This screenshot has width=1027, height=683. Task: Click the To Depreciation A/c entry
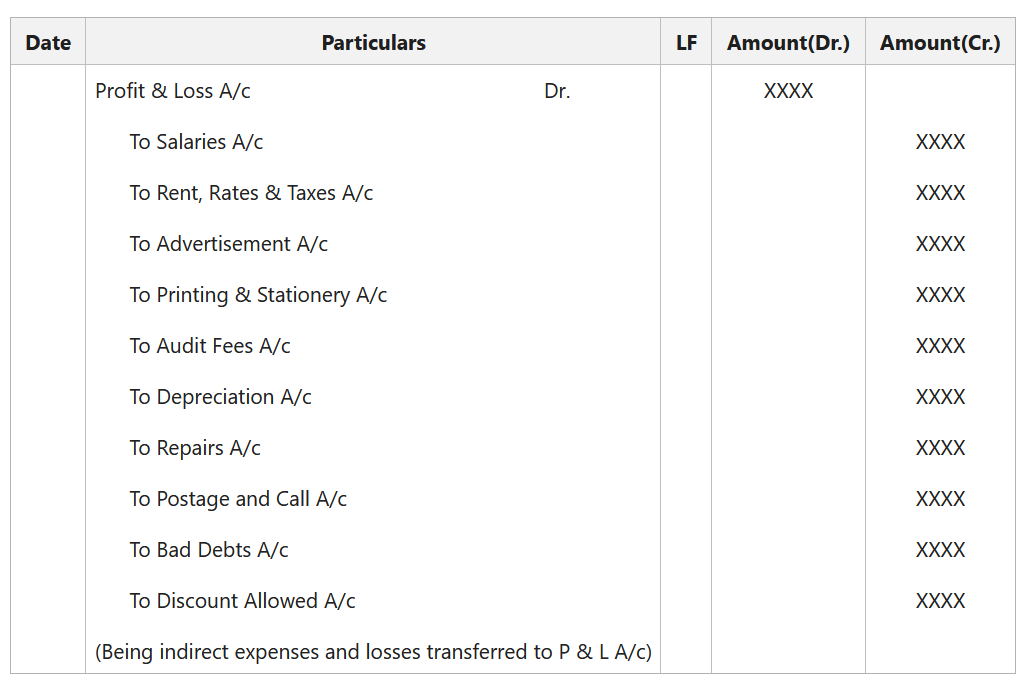(220, 397)
